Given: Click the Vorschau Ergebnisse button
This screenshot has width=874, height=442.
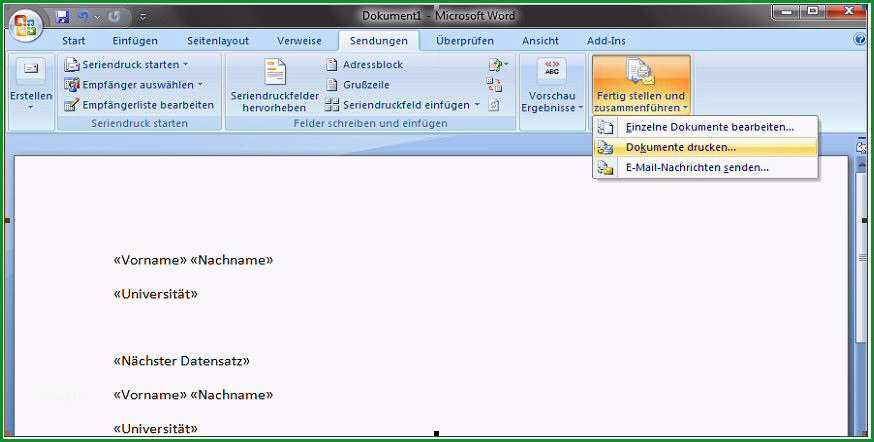Looking at the screenshot, I should 552,84.
